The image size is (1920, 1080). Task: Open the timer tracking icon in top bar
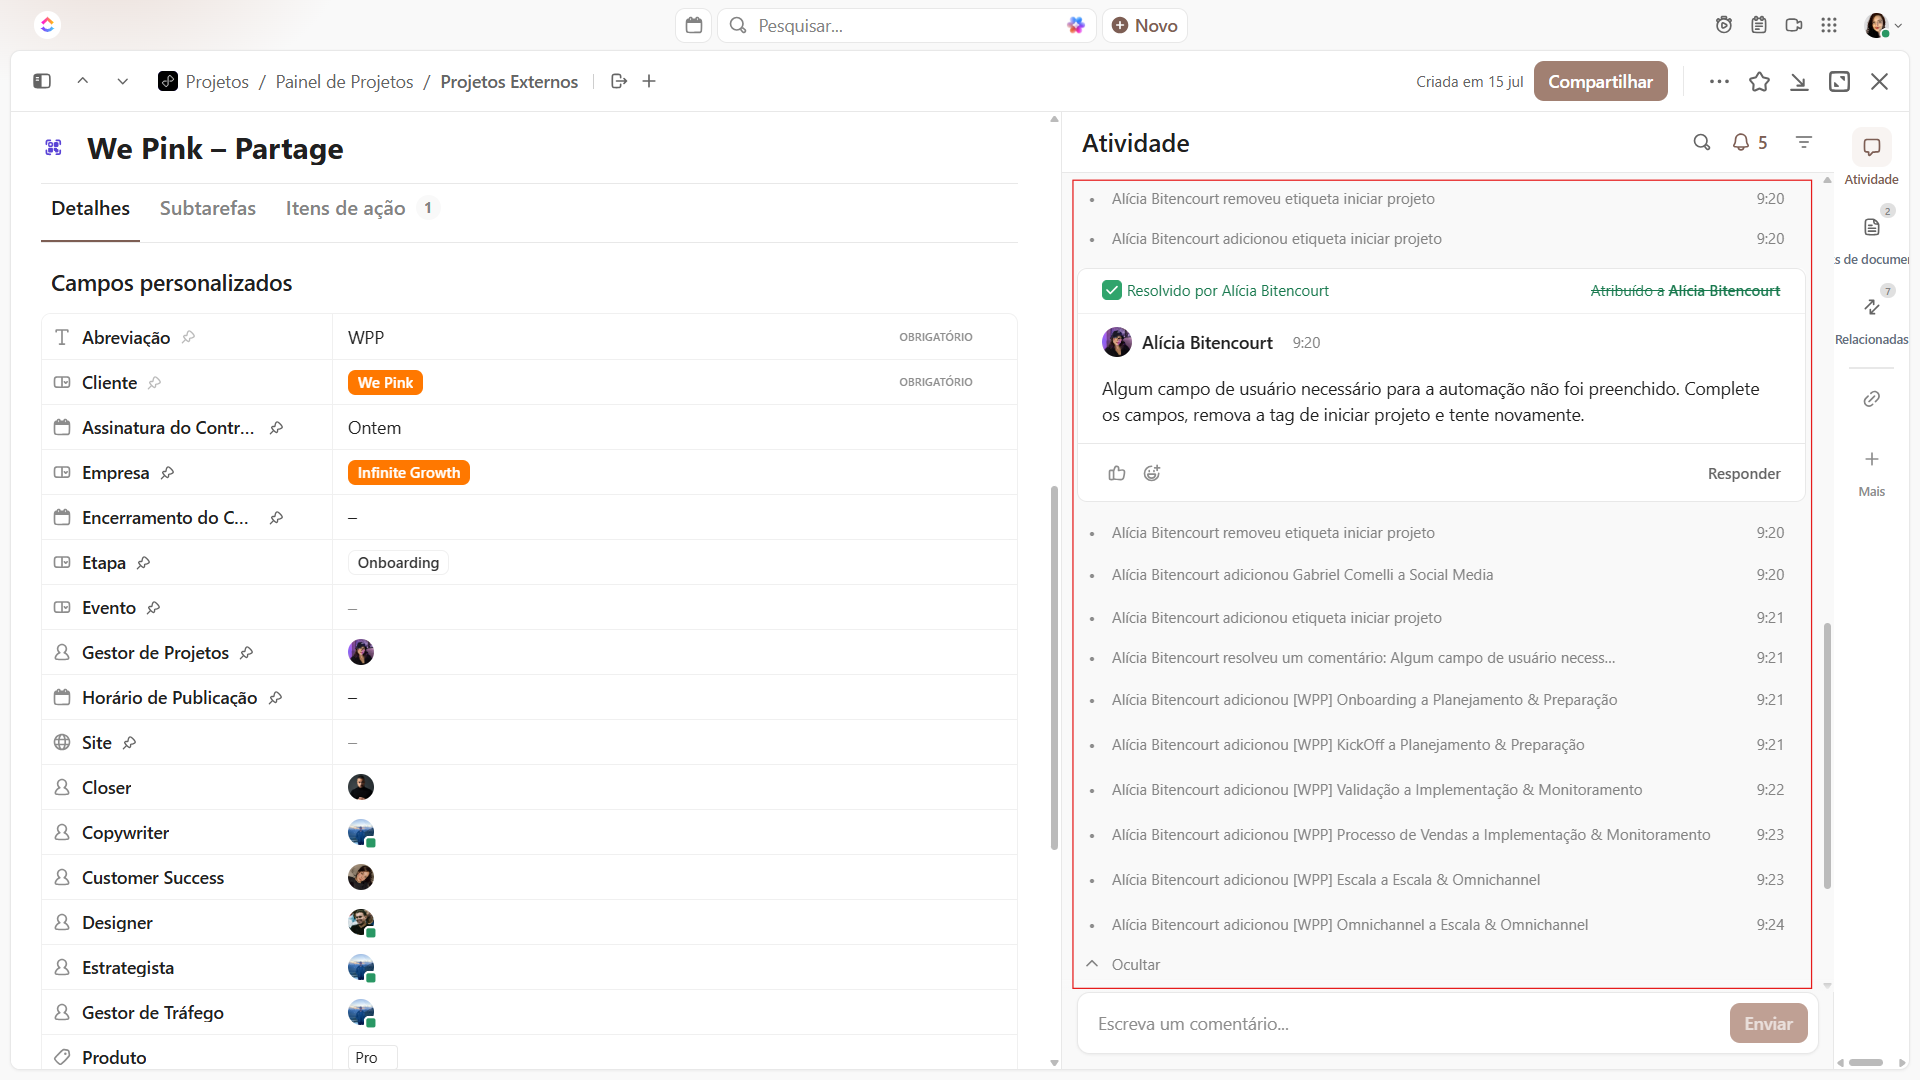pos(1724,25)
